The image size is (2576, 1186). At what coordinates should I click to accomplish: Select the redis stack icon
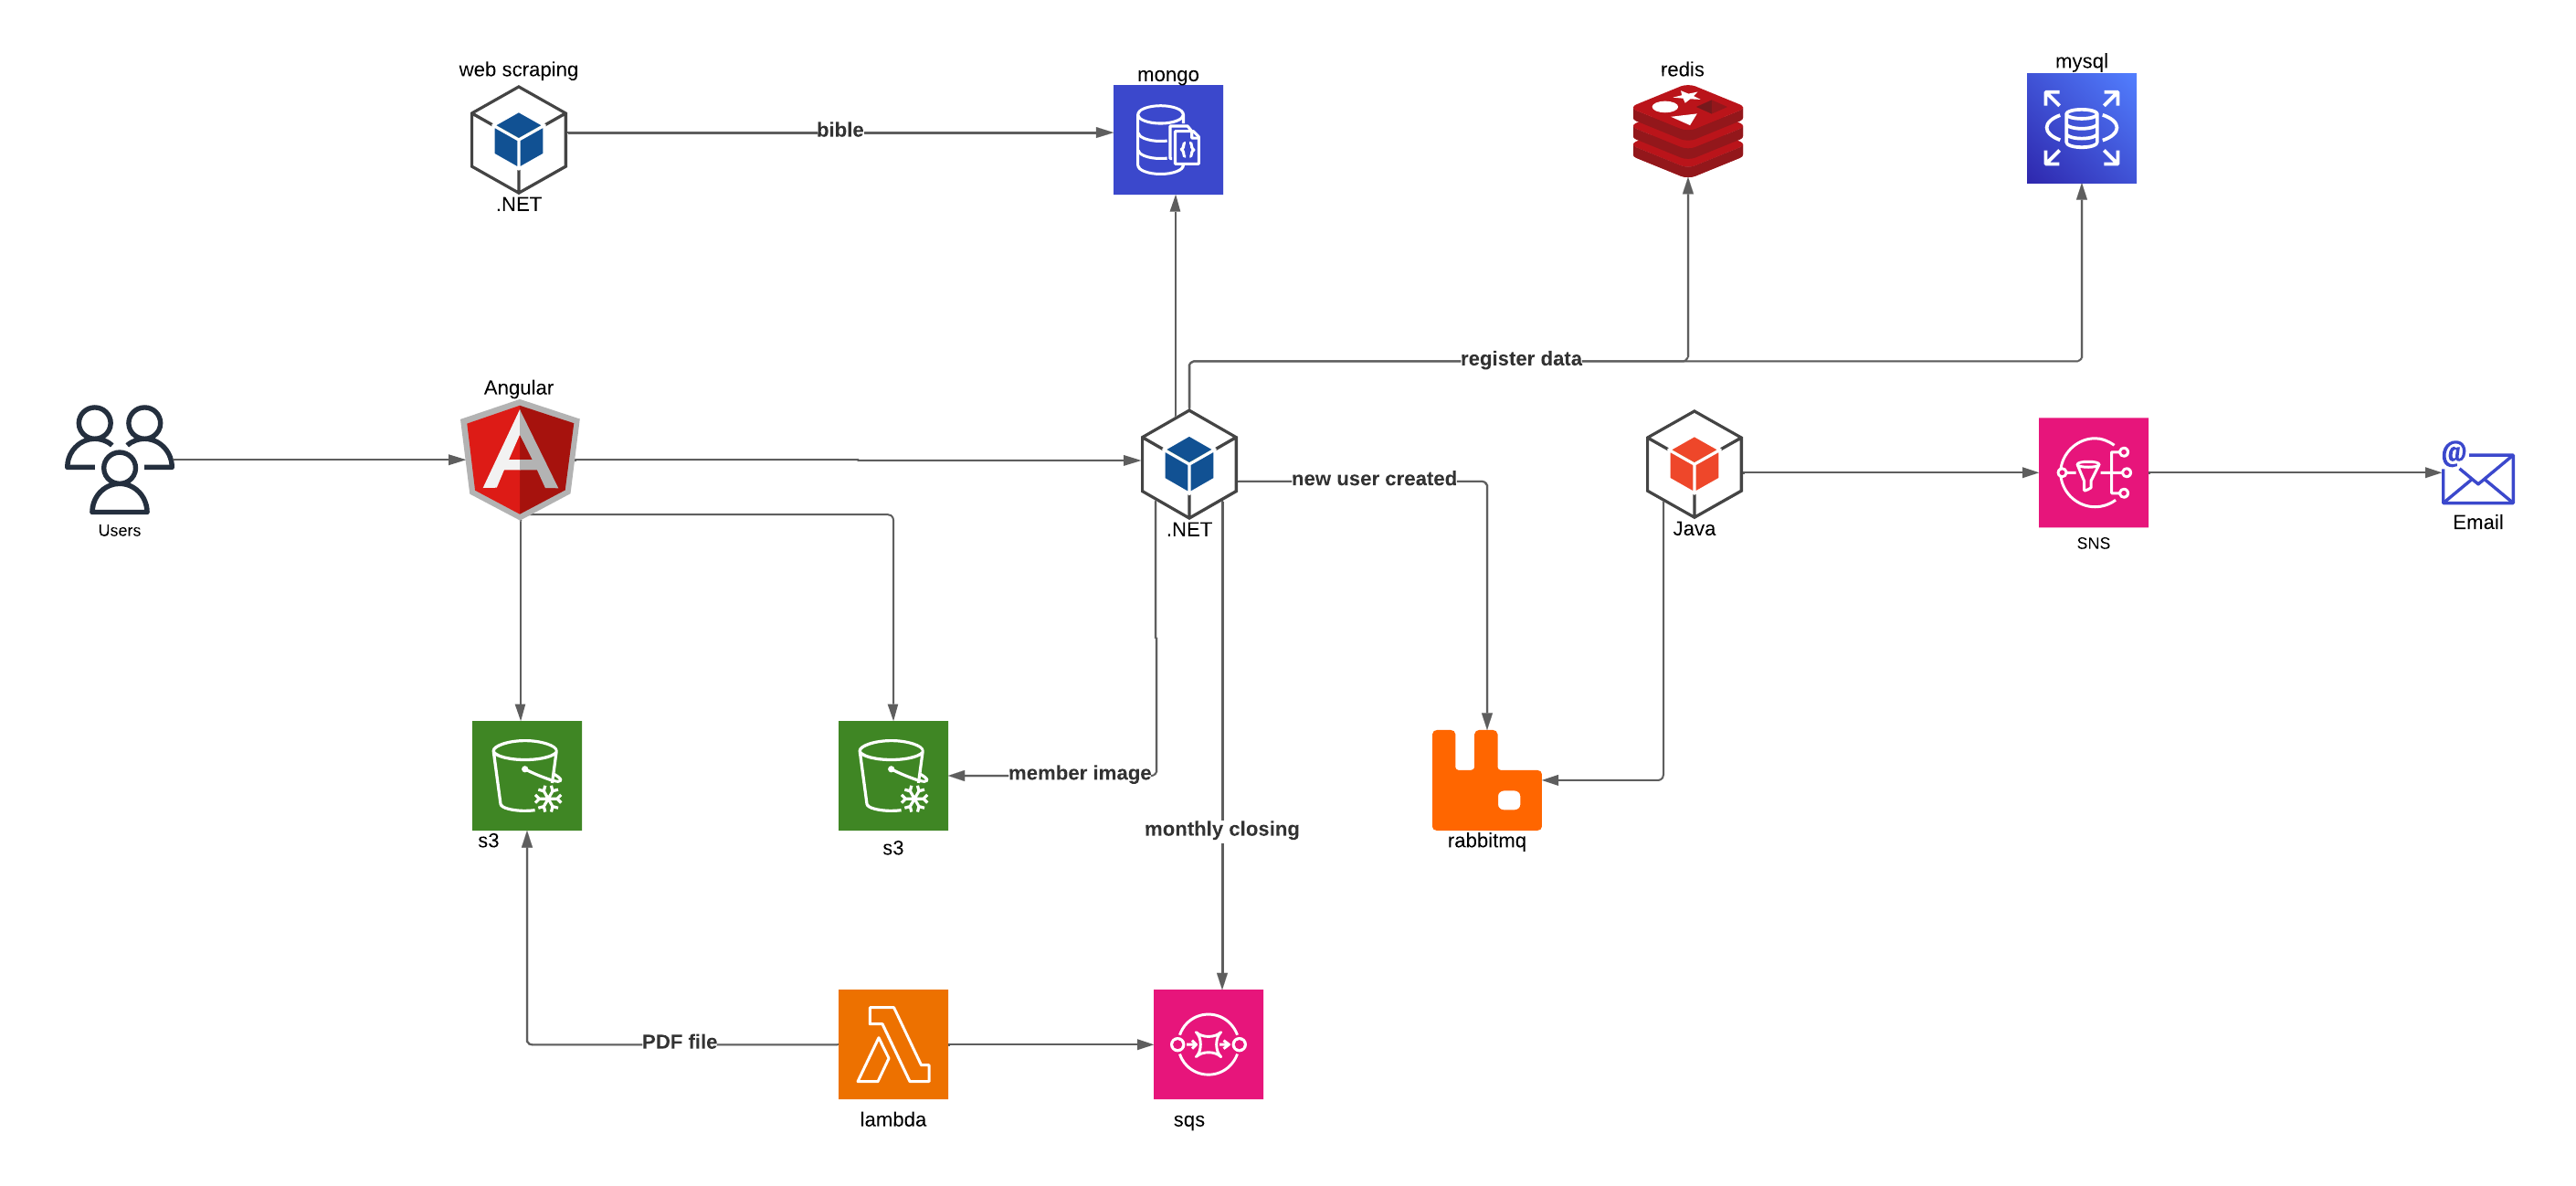point(1687,131)
